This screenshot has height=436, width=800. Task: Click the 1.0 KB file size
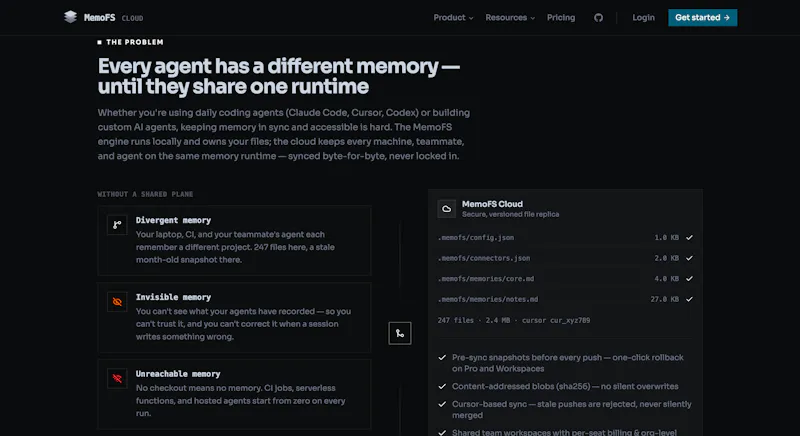pos(666,238)
